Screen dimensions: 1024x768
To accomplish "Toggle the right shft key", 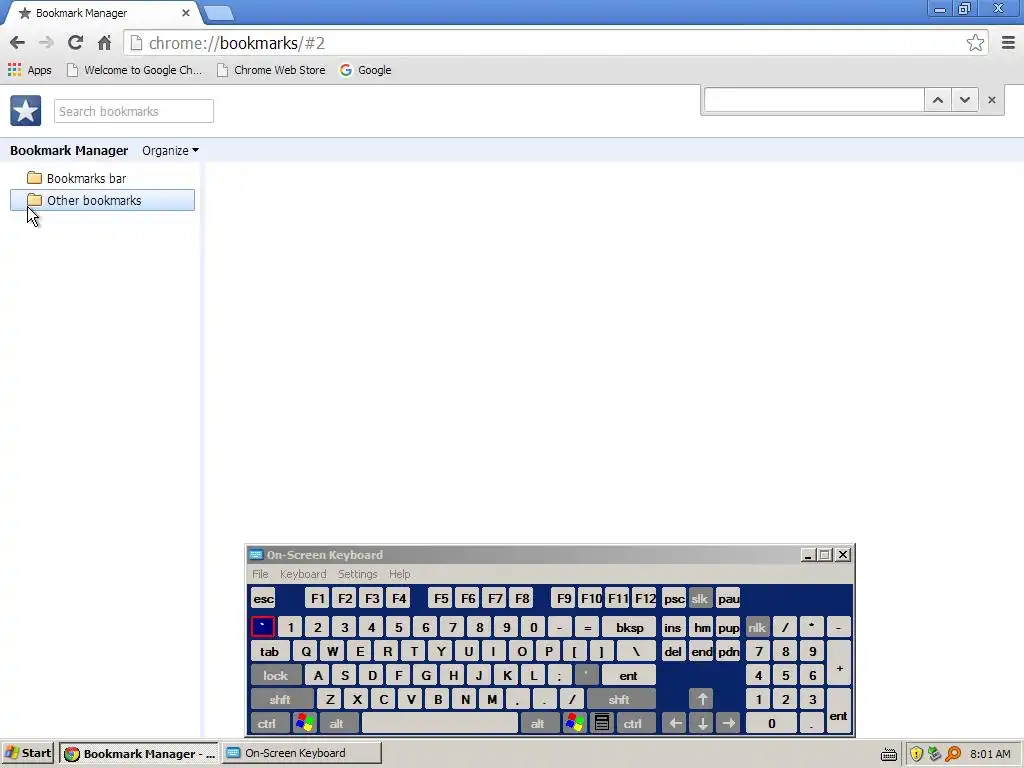I will (x=619, y=699).
